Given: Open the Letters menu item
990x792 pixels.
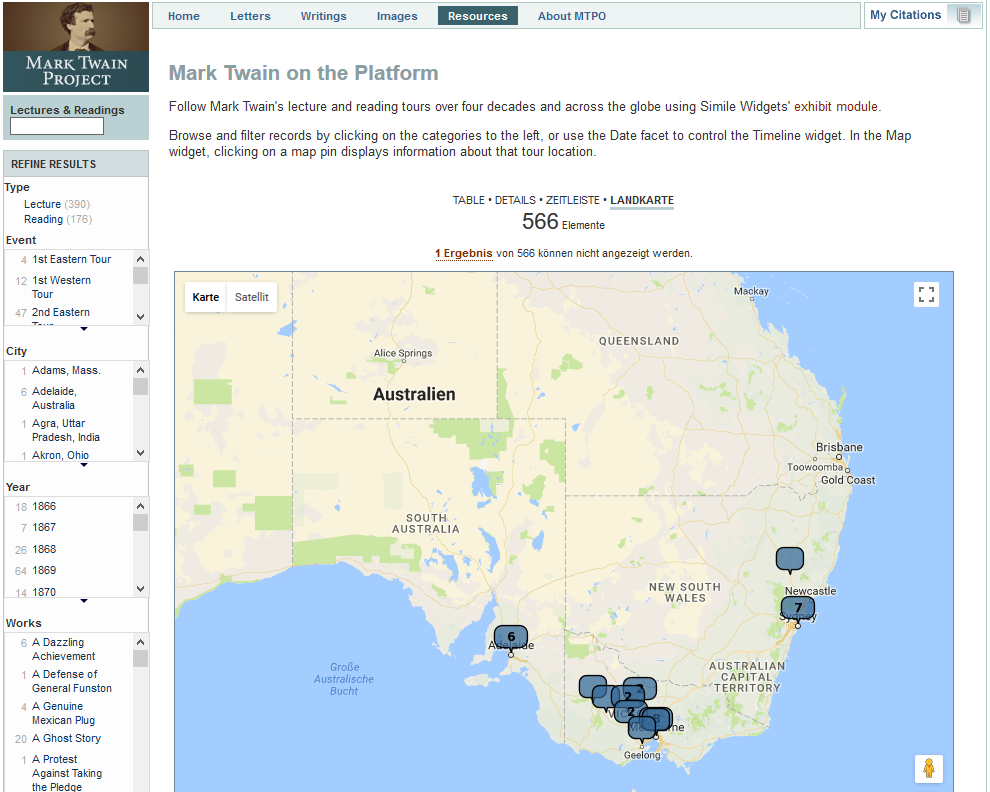Looking at the screenshot, I should [250, 16].
